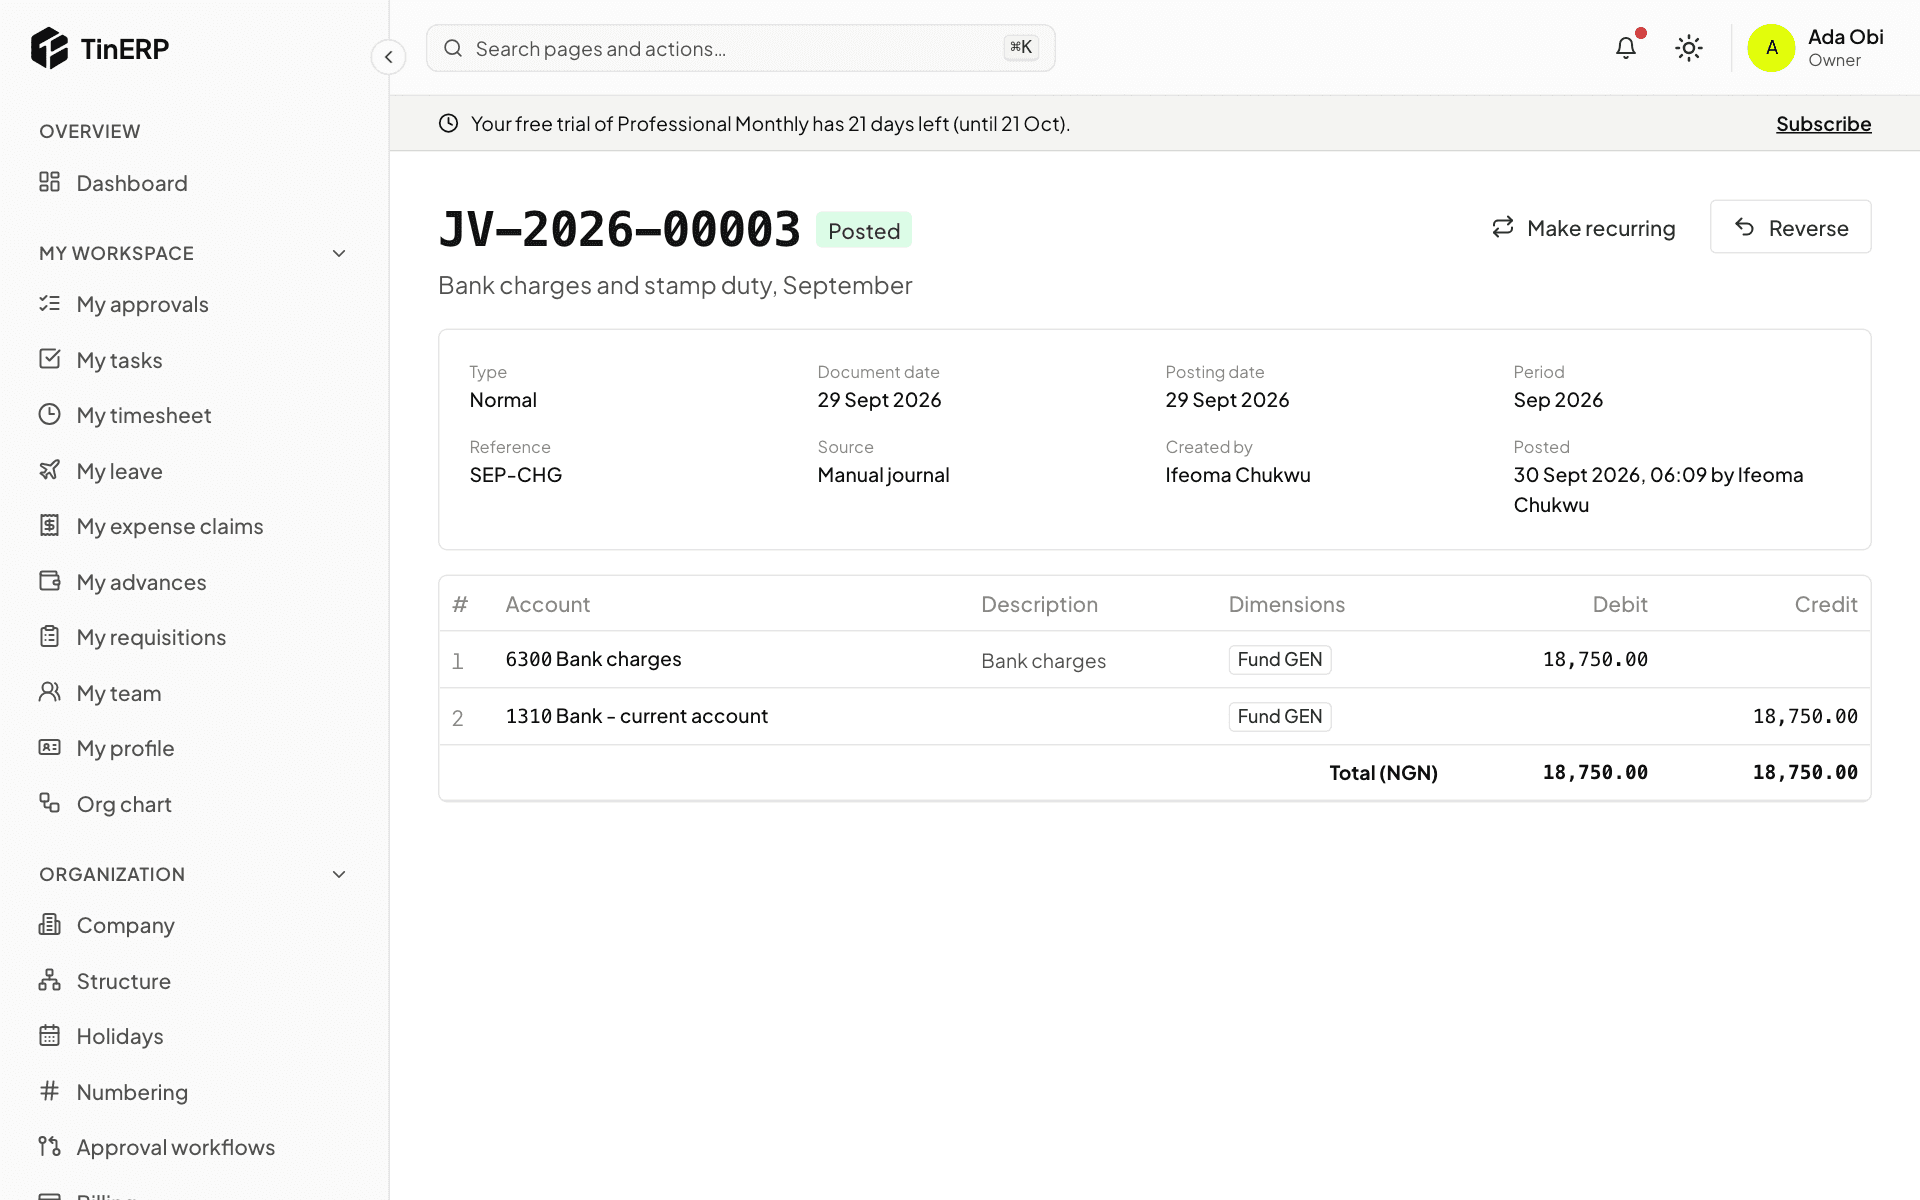Viewport: 1920px width, 1200px height.
Task: Click the TinERP logo icon
Action: (49, 48)
